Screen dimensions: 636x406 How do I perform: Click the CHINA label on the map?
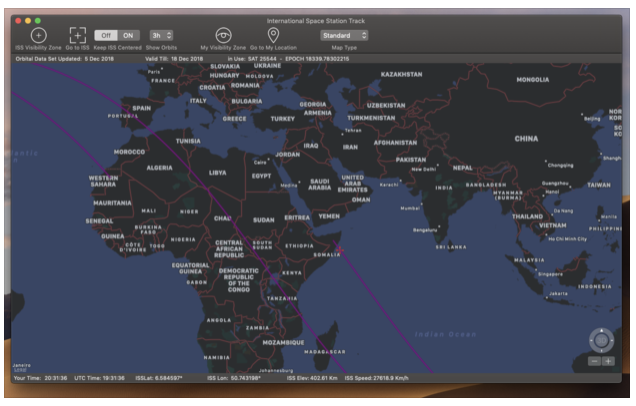526,139
